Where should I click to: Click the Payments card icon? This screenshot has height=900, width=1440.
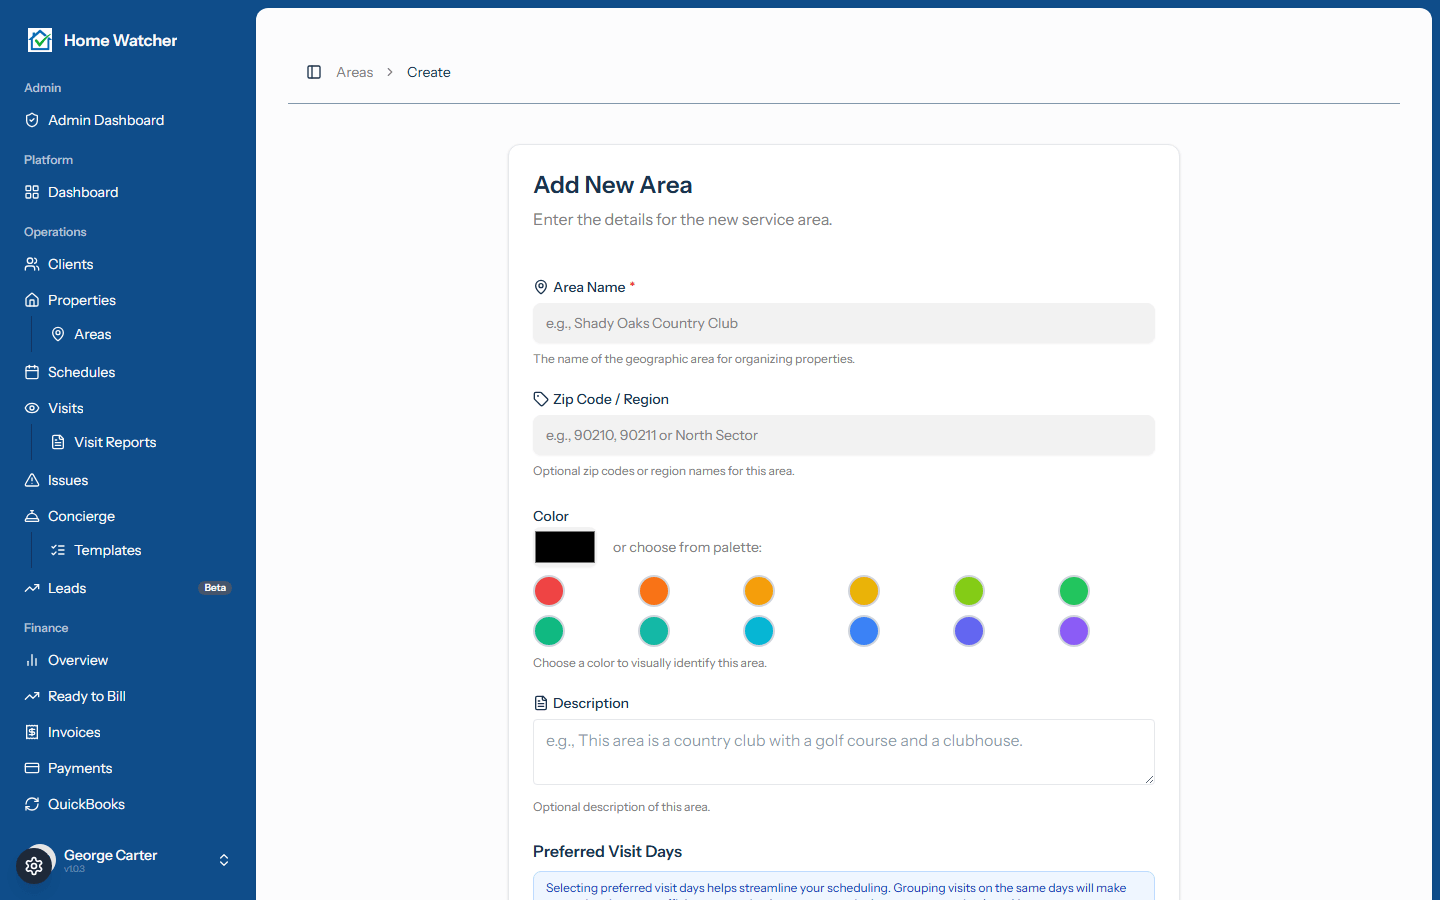click(32, 768)
